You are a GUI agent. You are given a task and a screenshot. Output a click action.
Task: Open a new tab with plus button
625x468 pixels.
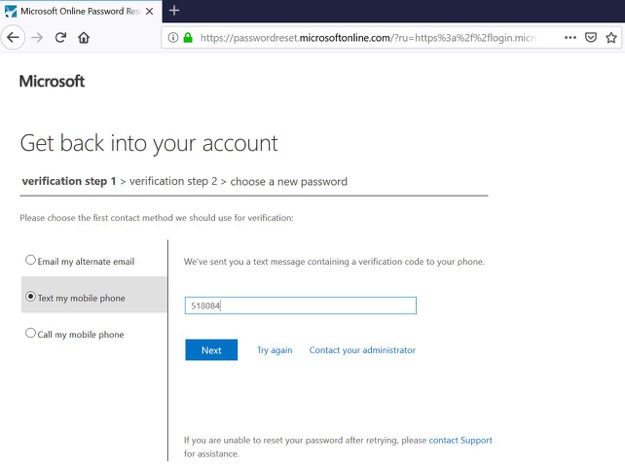tap(174, 10)
